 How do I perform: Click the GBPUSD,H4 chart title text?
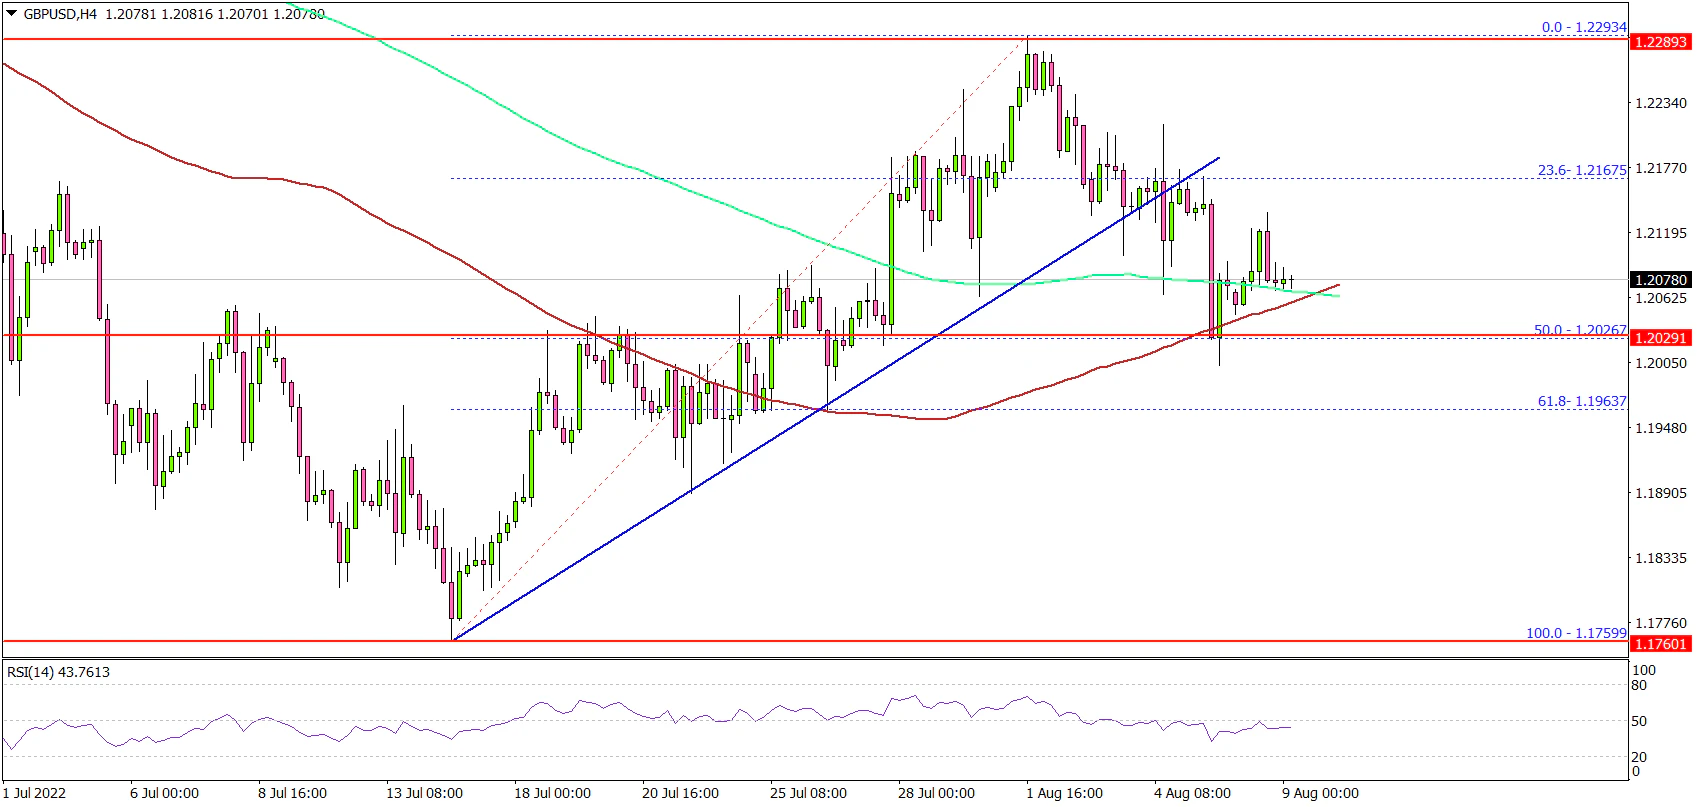[x=60, y=15]
